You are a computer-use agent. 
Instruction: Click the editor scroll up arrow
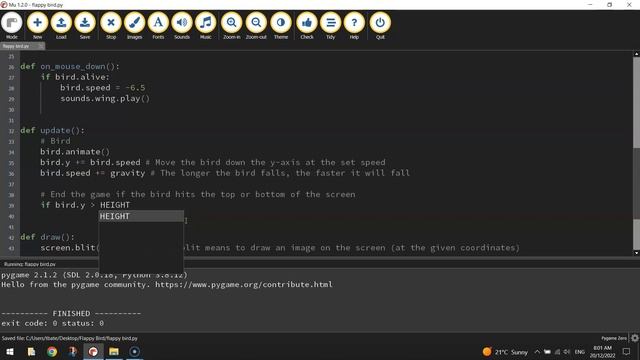636,54
